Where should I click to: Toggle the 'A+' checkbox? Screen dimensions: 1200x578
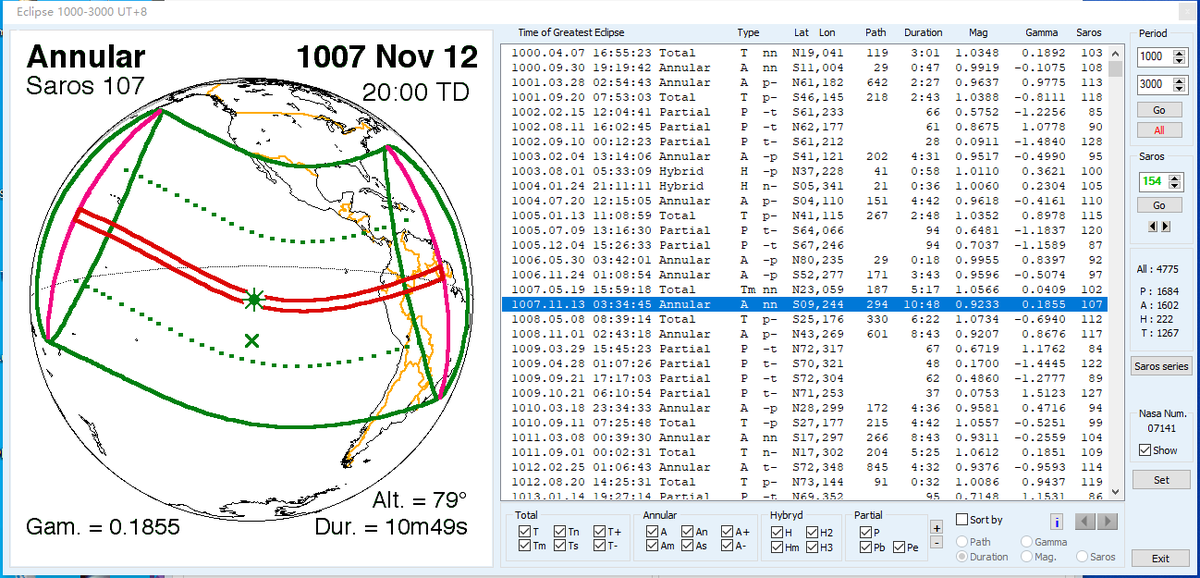coord(725,532)
